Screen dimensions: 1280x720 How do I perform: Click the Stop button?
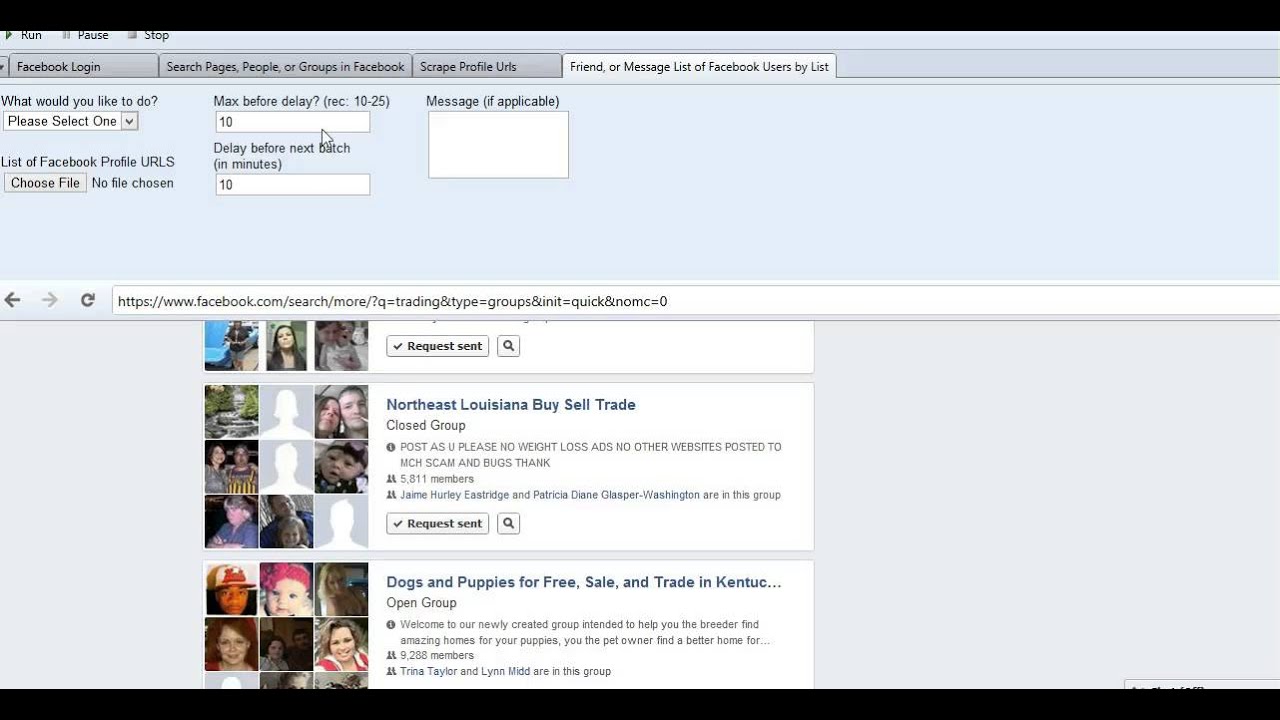(148, 35)
